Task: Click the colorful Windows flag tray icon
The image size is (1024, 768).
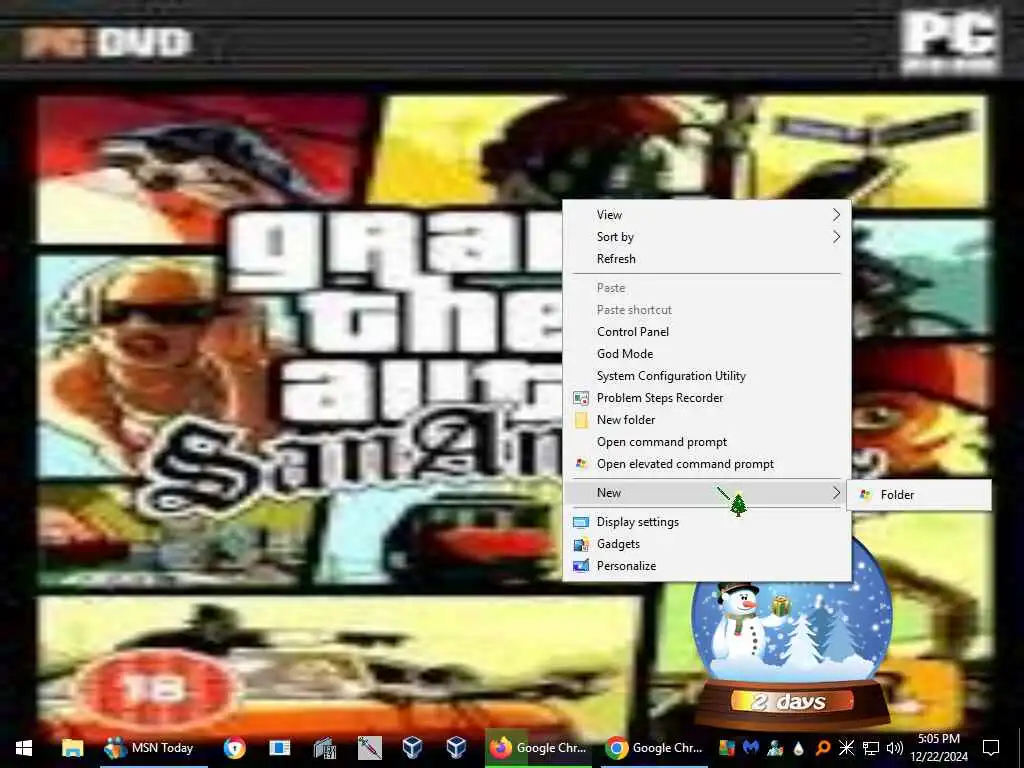Action: tap(727, 747)
